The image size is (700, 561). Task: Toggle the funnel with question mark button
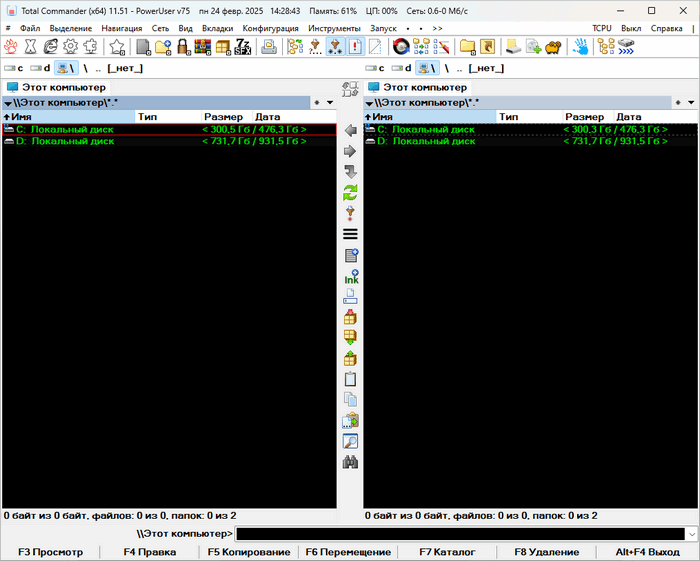[315, 46]
